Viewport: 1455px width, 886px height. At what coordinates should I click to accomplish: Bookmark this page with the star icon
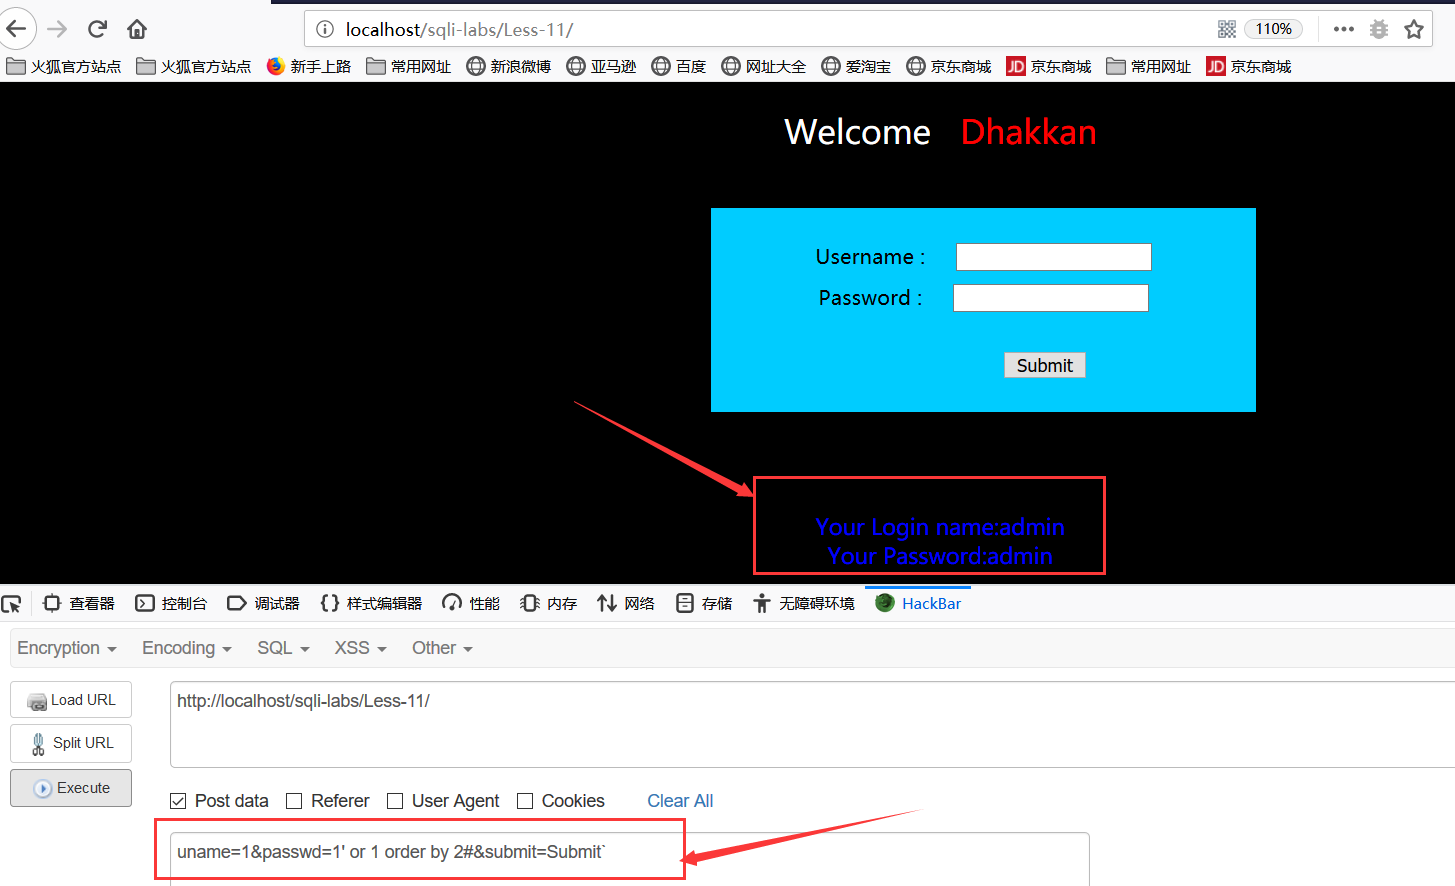(1414, 29)
